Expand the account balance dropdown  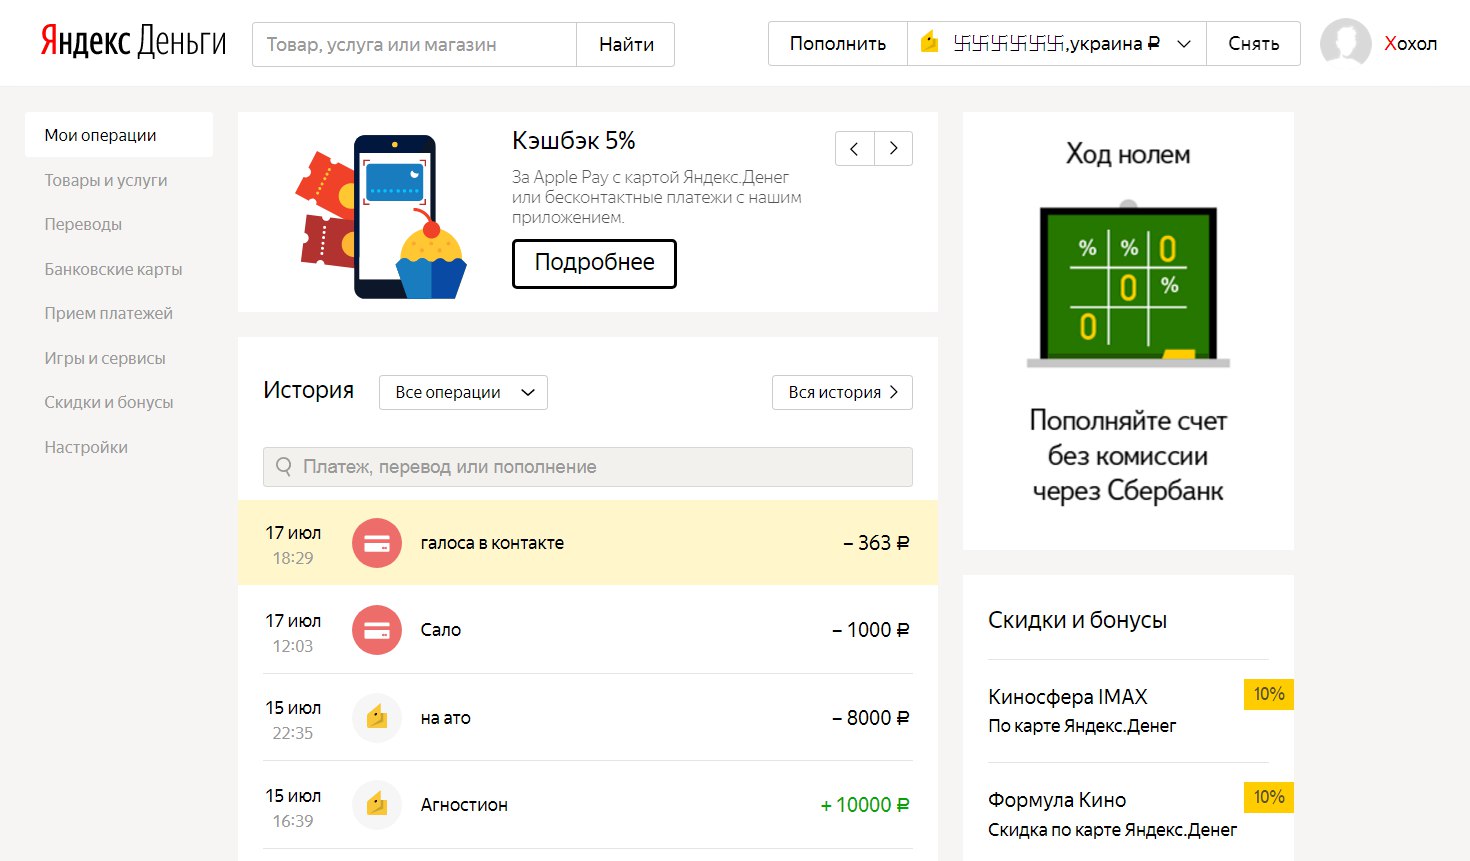(1184, 44)
